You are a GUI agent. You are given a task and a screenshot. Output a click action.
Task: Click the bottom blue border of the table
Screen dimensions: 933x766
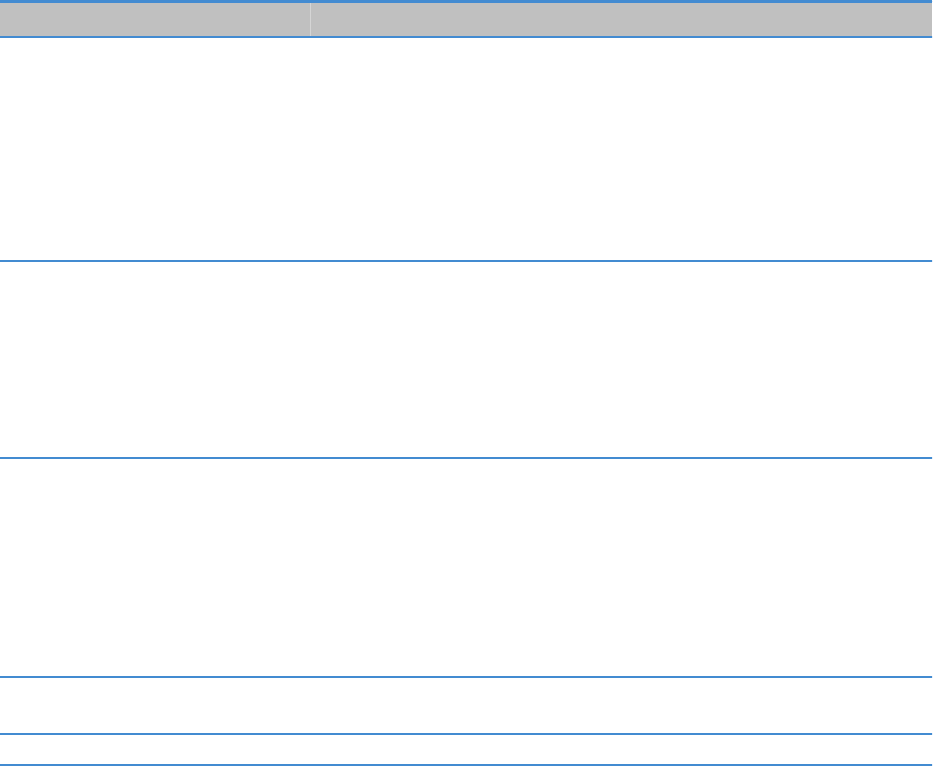coord(466,764)
